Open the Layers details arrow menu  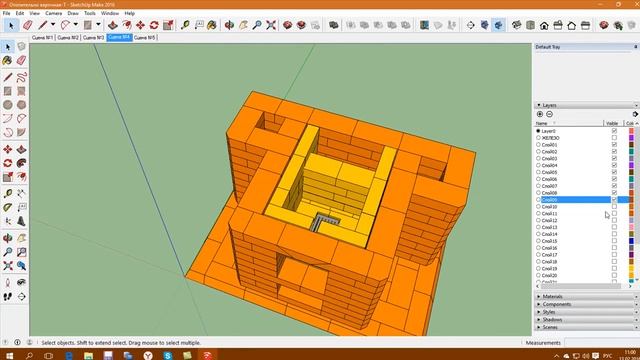(635, 114)
